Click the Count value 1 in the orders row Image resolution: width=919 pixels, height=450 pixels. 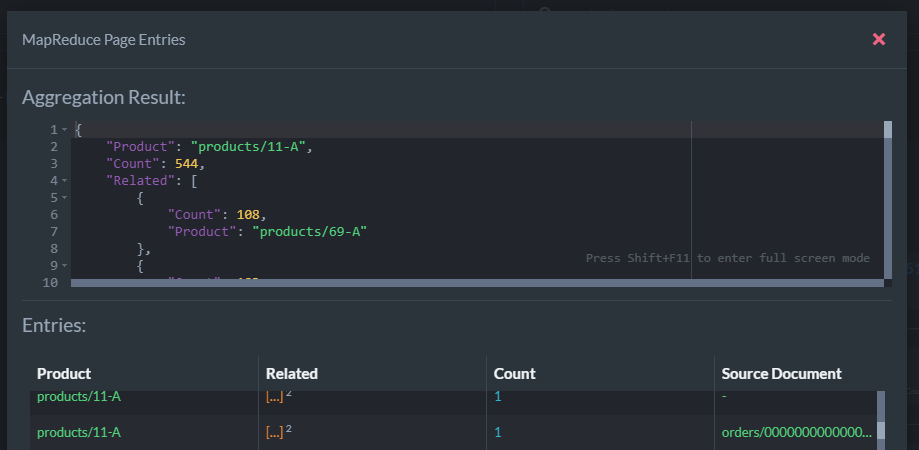[498, 432]
